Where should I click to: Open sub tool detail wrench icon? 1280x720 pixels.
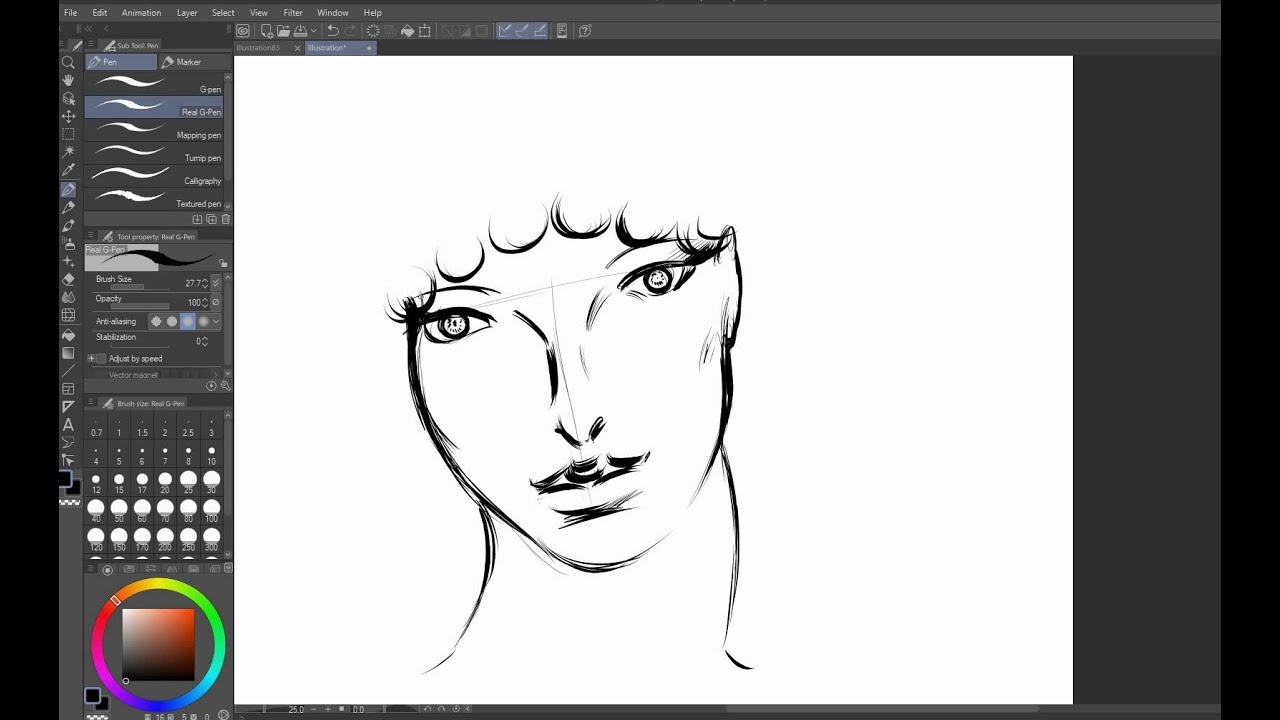click(226, 385)
